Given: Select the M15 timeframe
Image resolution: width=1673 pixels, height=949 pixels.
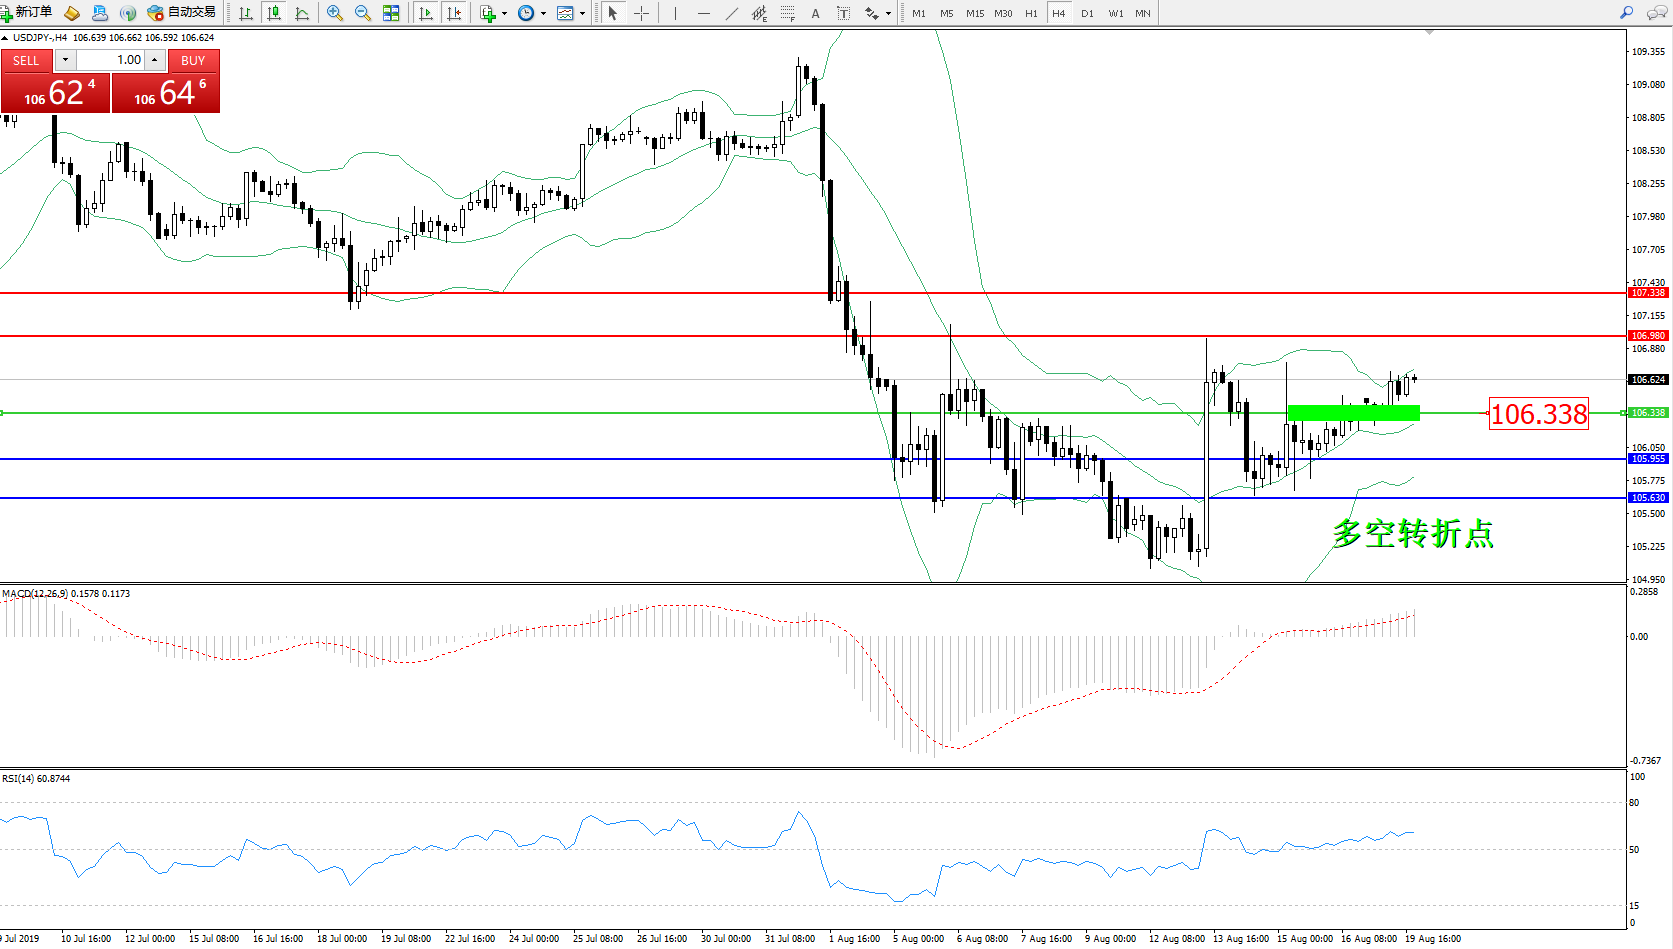Looking at the screenshot, I should (974, 13).
